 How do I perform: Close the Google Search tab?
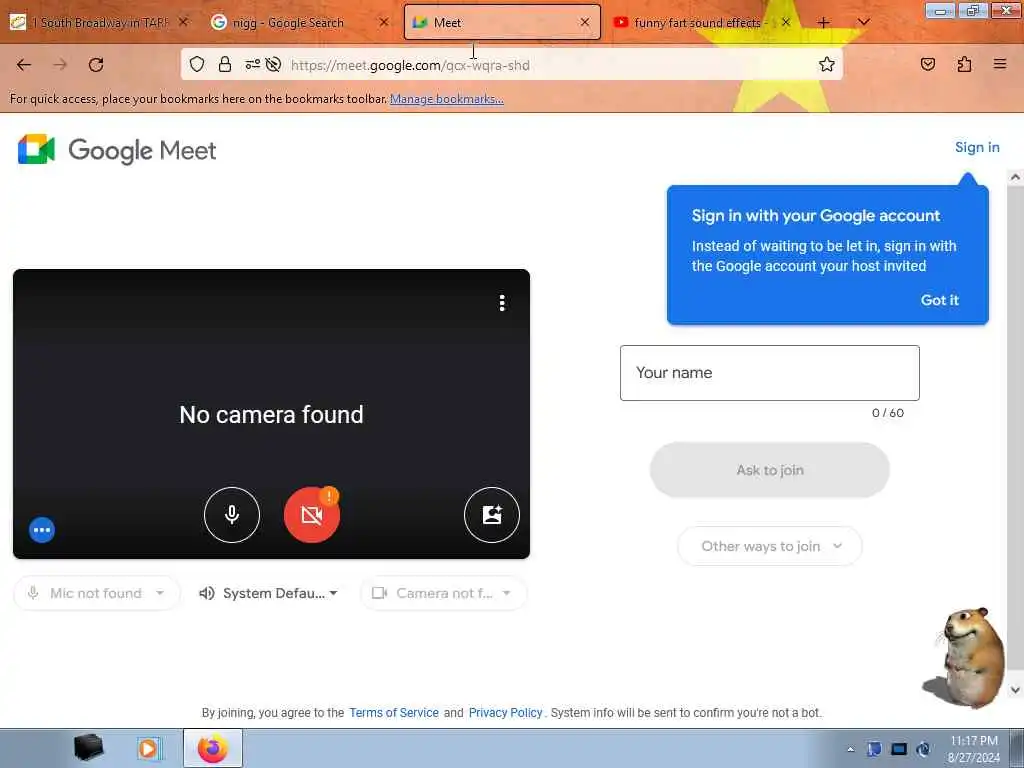(384, 22)
